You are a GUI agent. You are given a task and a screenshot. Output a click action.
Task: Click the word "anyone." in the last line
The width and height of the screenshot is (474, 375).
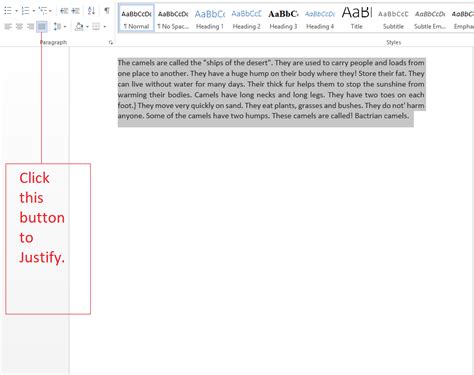pos(131,116)
